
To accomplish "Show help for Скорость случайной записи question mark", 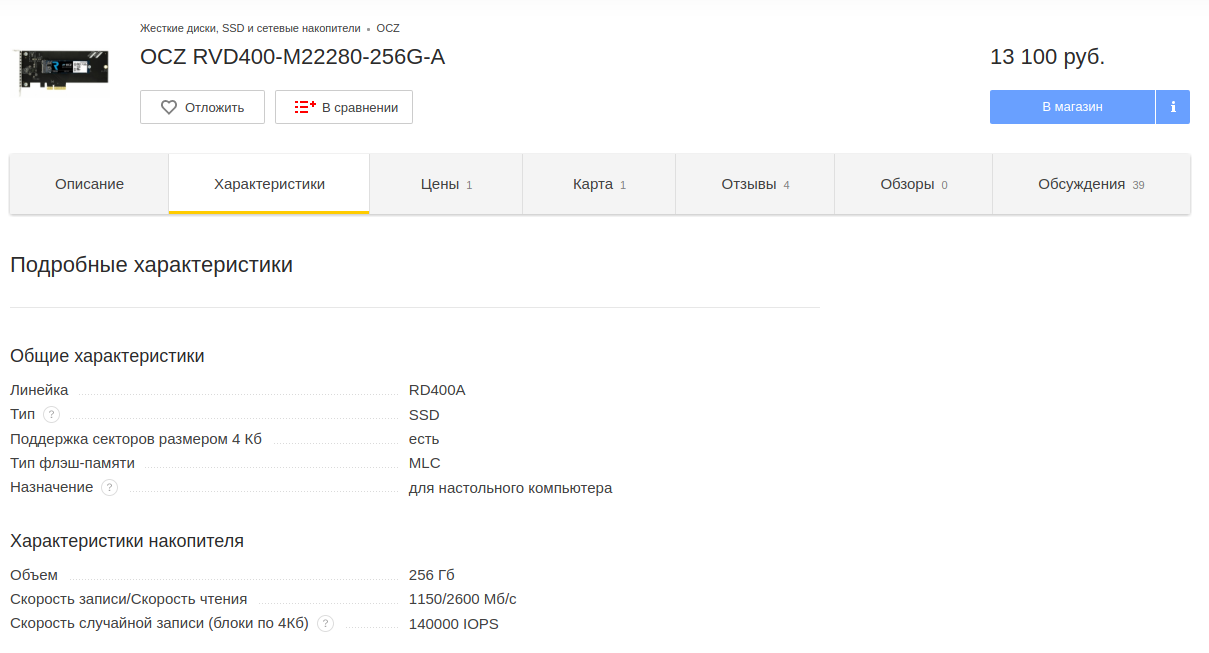I will [x=325, y=623].
